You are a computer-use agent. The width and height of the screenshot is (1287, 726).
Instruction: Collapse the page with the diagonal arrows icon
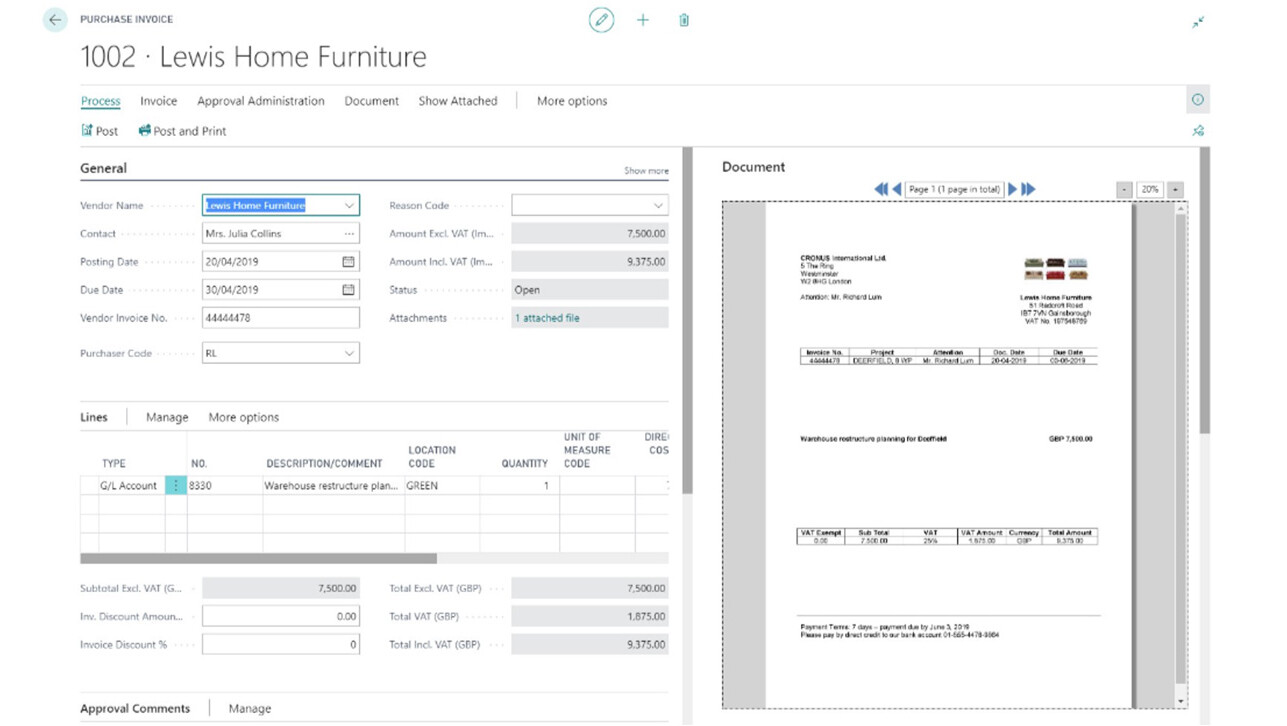[1198, 22]
